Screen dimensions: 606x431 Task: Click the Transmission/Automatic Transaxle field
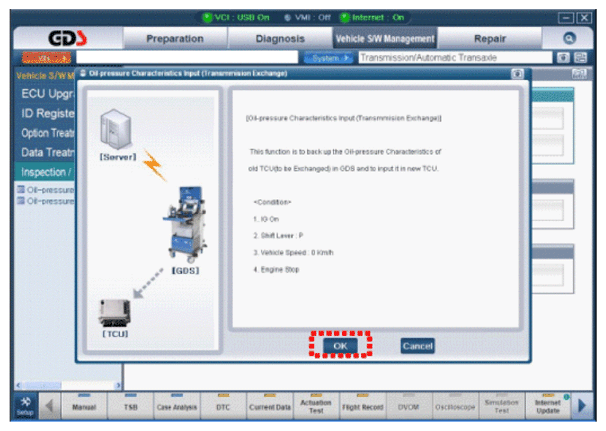click(455, 58)
